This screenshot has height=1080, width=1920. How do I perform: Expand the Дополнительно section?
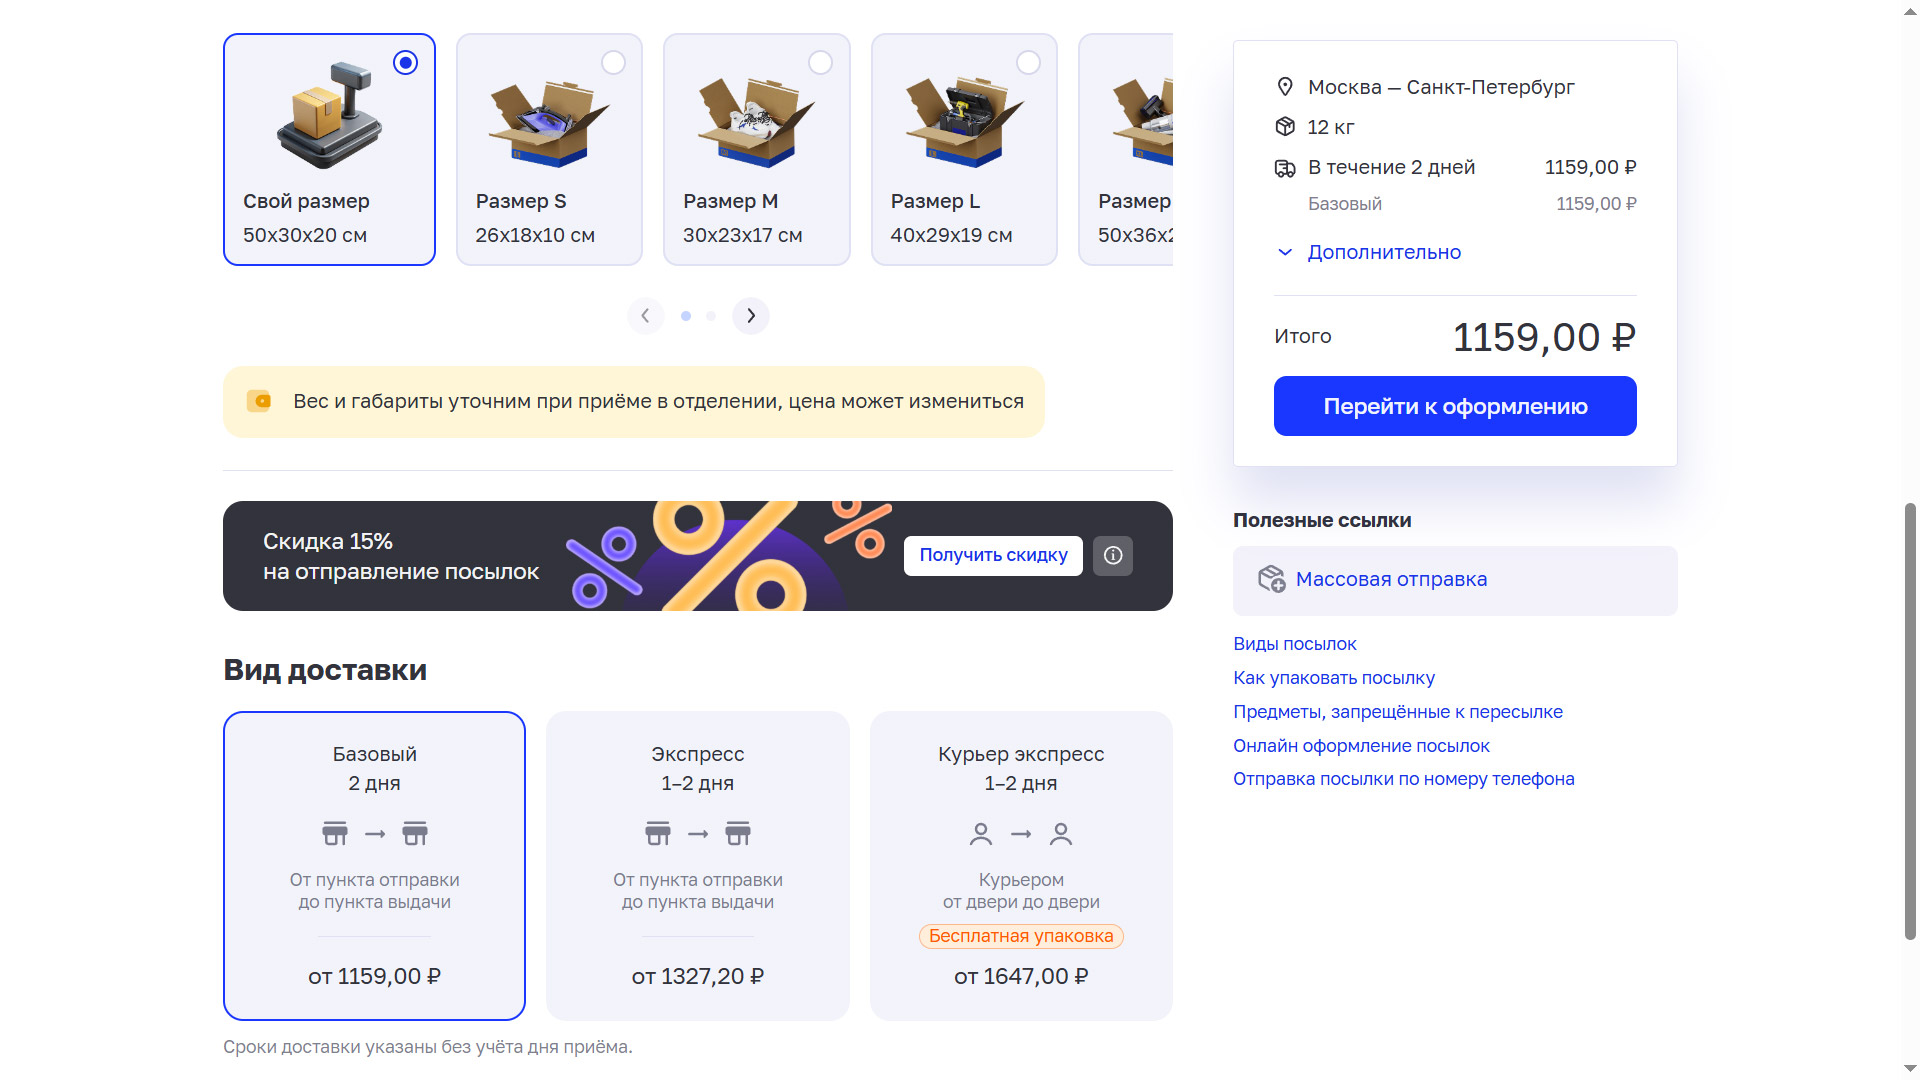pyautogui.click(x=1383, y=252)
